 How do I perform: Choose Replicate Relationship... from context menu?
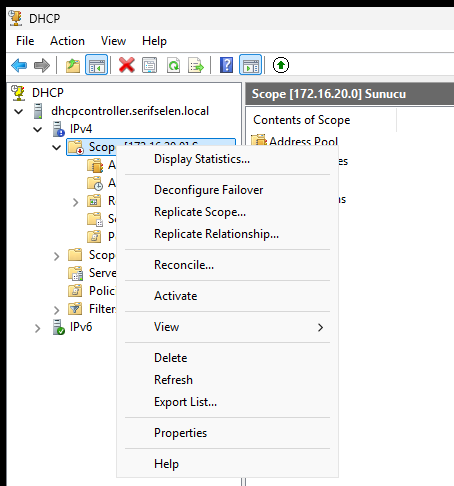[x=227, y=234]
